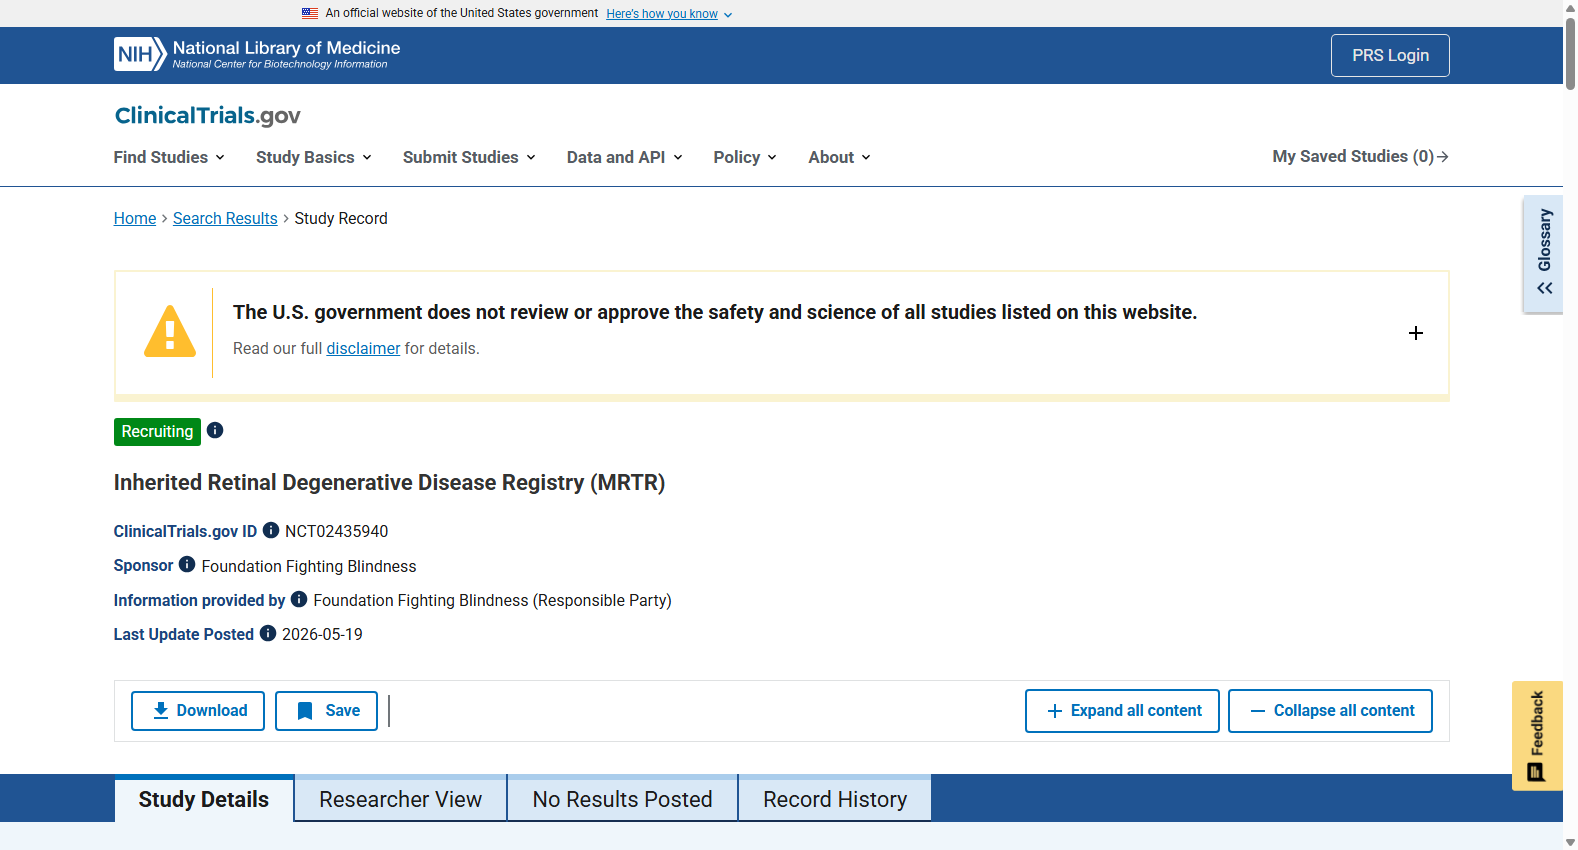Go to My Saved Studies (0)
The image size is (1578, 850).
click(x=1361, y=156)
